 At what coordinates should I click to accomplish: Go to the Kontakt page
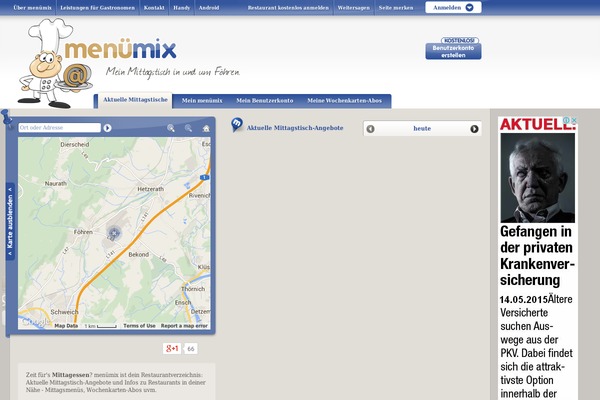click(x=154, y=8)
